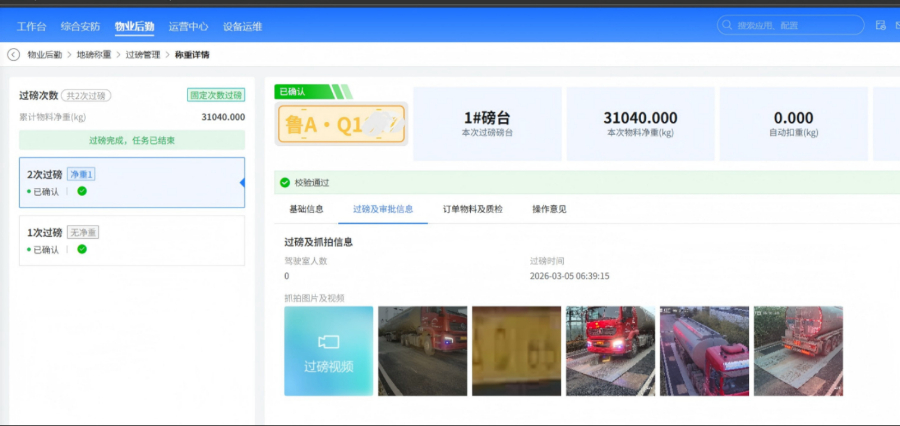This screenshot has width=900, height=426.
Task: Click the camera icon on 过磅视频 tile
Action: tap(328, 342)
